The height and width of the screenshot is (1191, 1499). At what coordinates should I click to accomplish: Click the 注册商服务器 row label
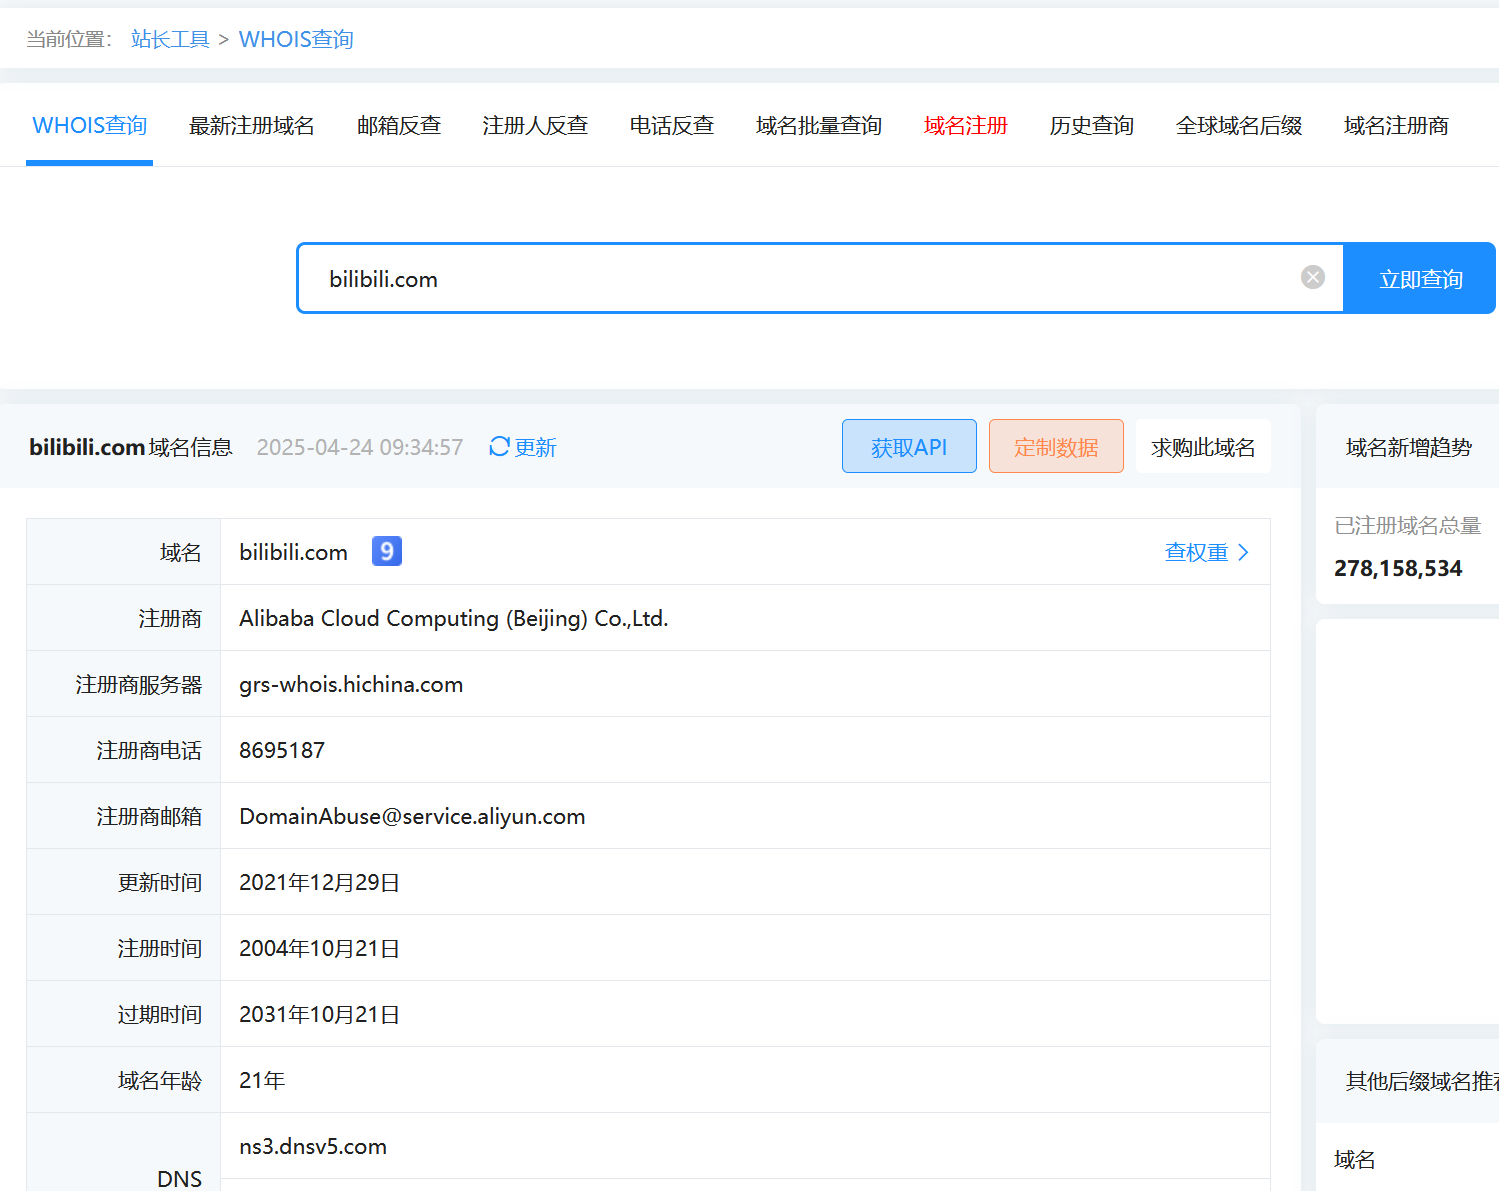click(x=139, y=684)
